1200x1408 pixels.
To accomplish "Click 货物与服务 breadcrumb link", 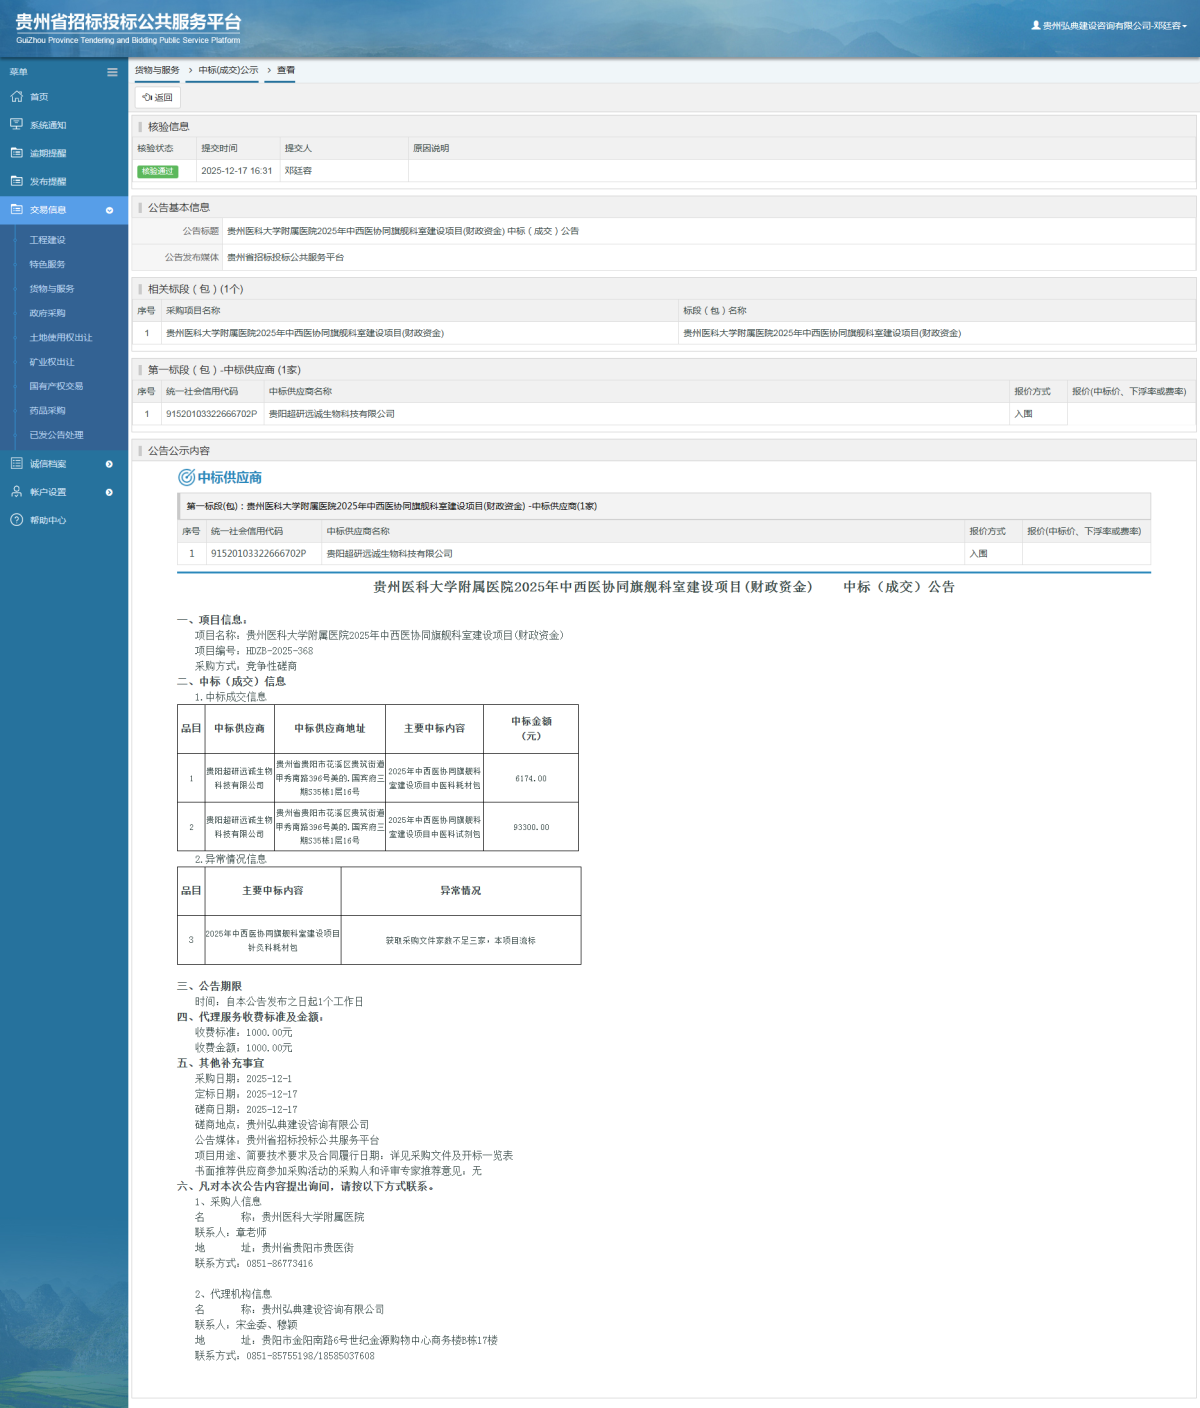I will coord(157,70).
